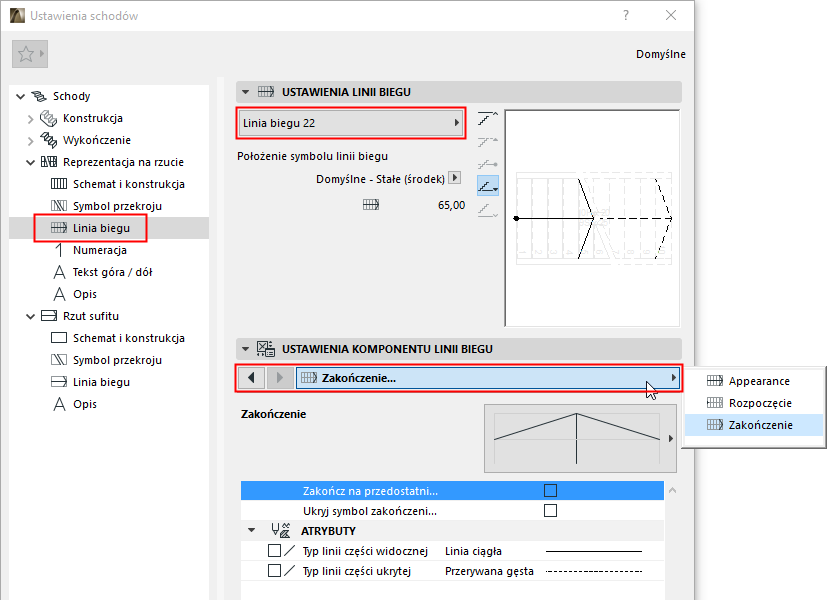The height and width of the screenshot is (600, 827).
Task: Toggle Zakończ na przedostatni... checkbox
Action: tap(550, 491)
